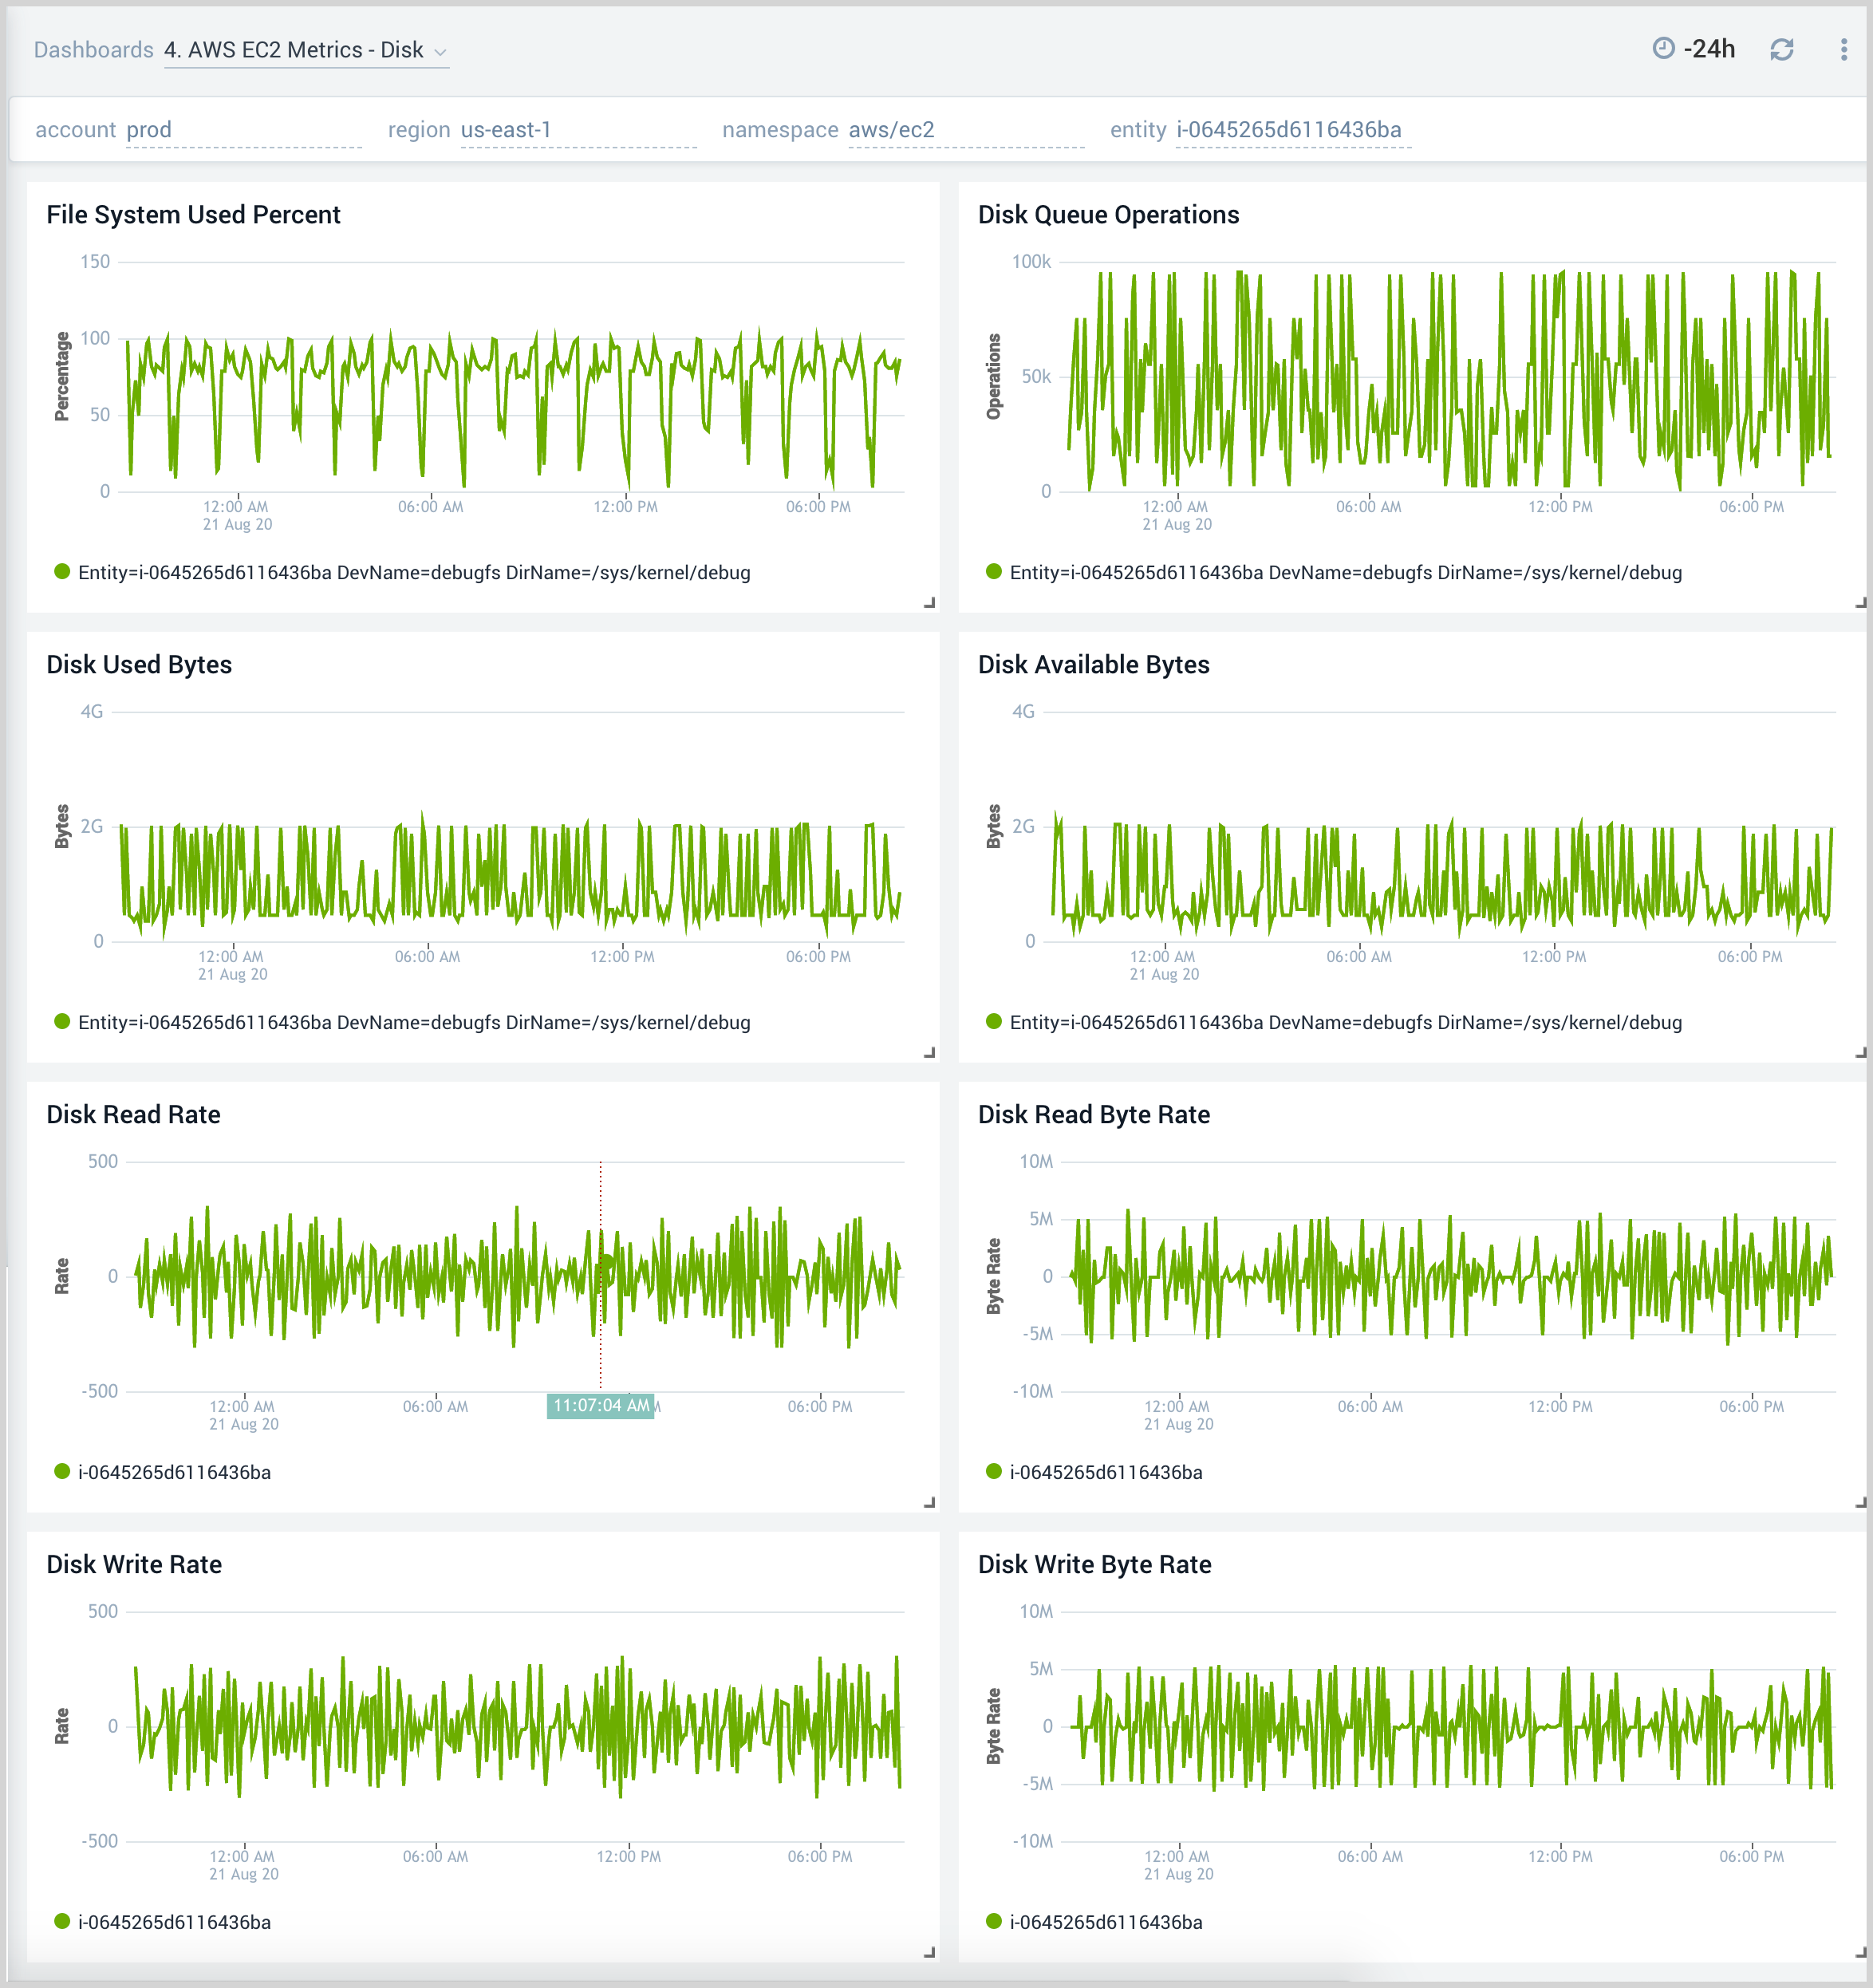The height and width of the screenshot is (1988, 1873).
Task: Select the -24h time range label
Action: (x=1710, y=47)
